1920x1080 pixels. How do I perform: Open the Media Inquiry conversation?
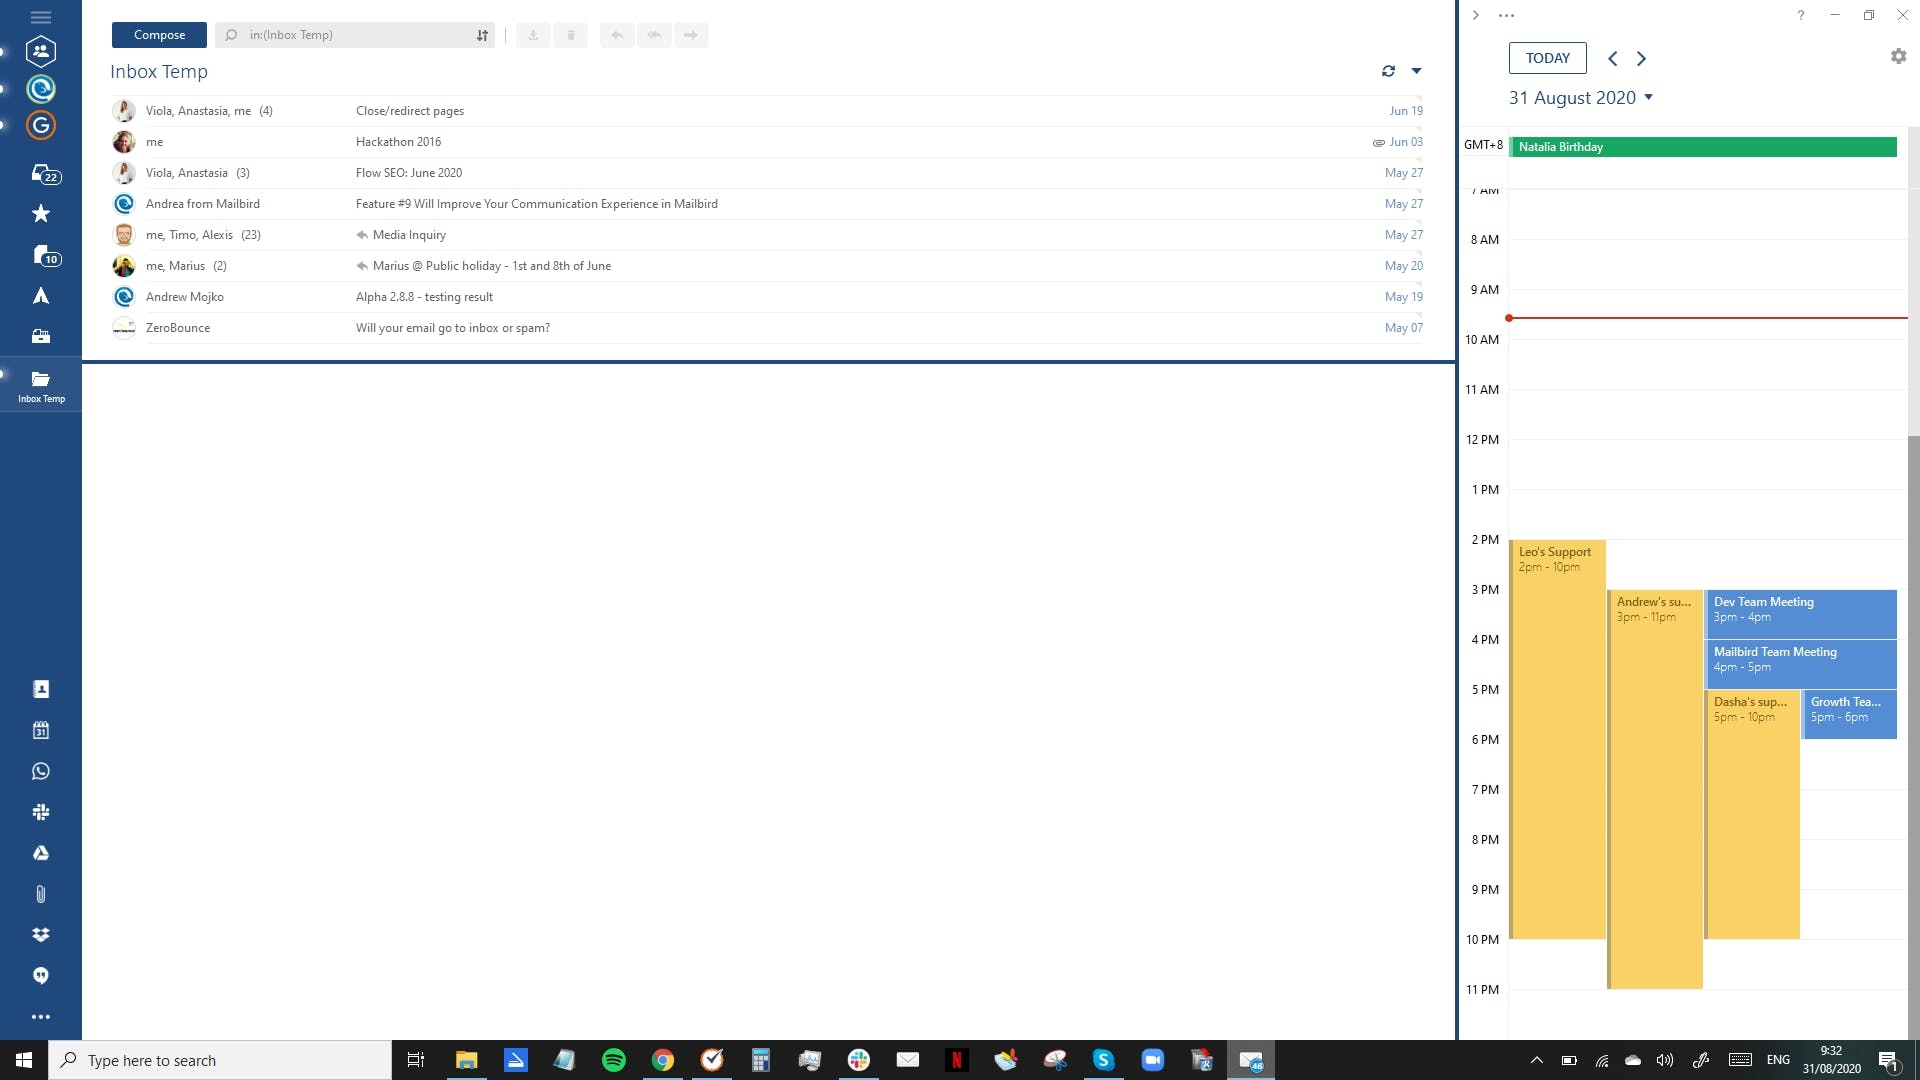click(x=767, y=235)
